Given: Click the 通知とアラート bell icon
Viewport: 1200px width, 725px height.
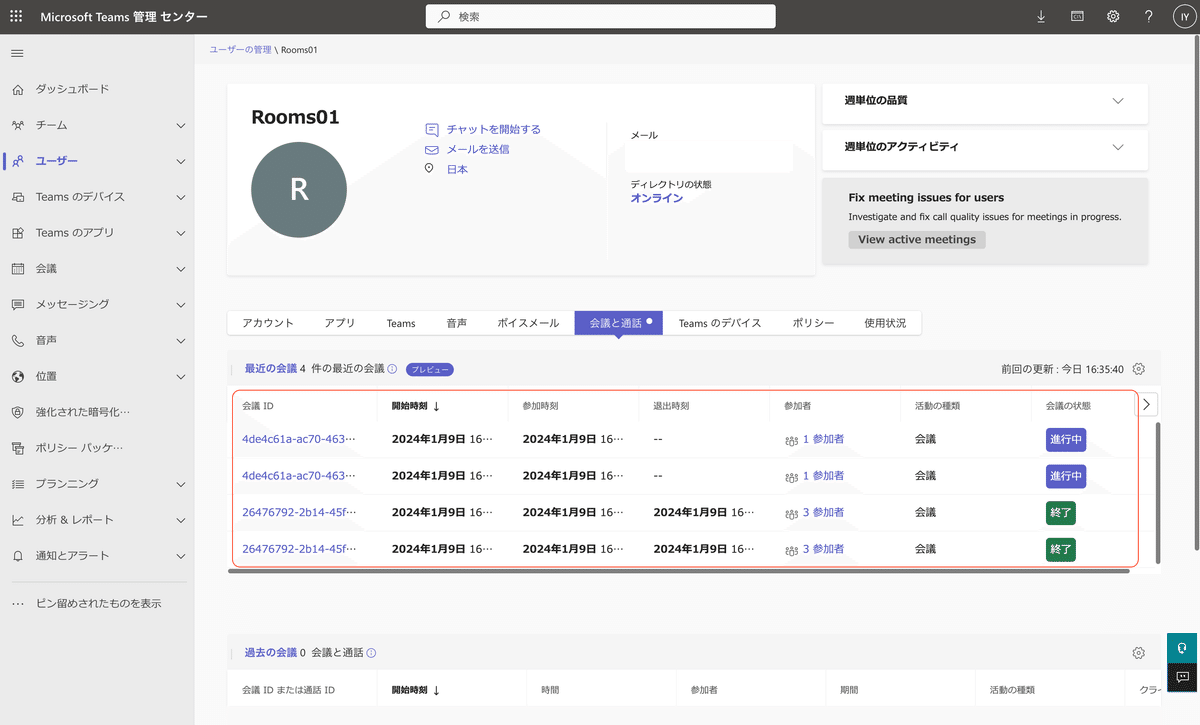Looking at the screenshot, I should tap(17, 555).
